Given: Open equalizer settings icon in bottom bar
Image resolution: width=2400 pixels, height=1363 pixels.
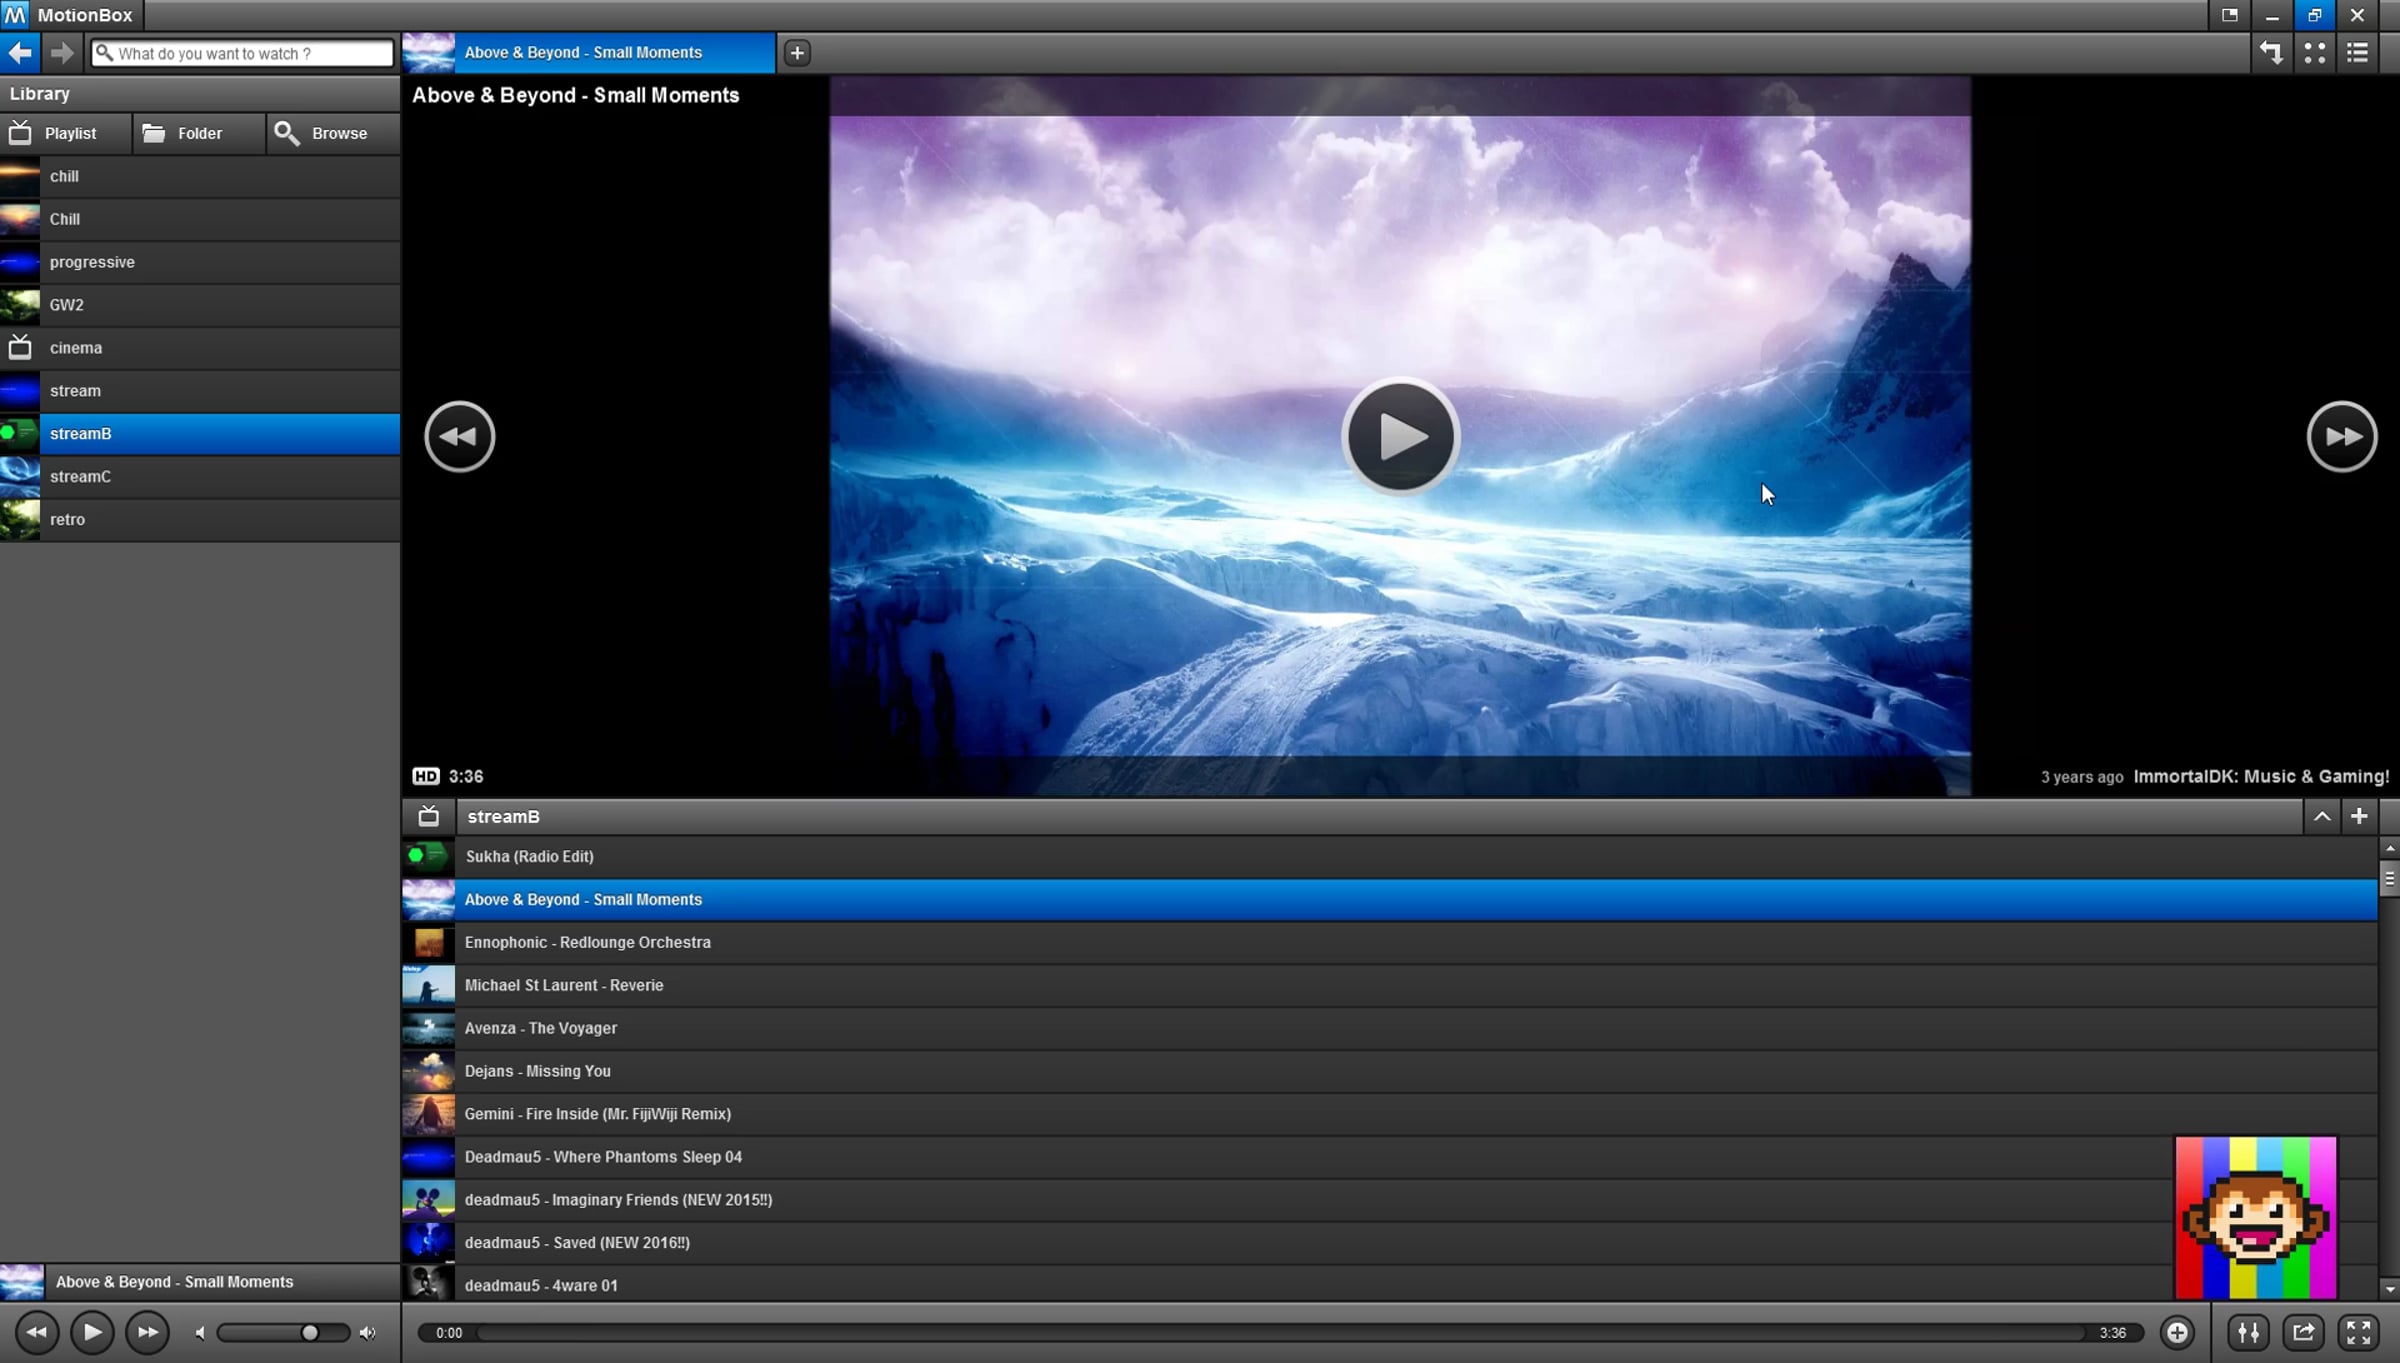Looking at the screenshot, I should (2248, 1332).
